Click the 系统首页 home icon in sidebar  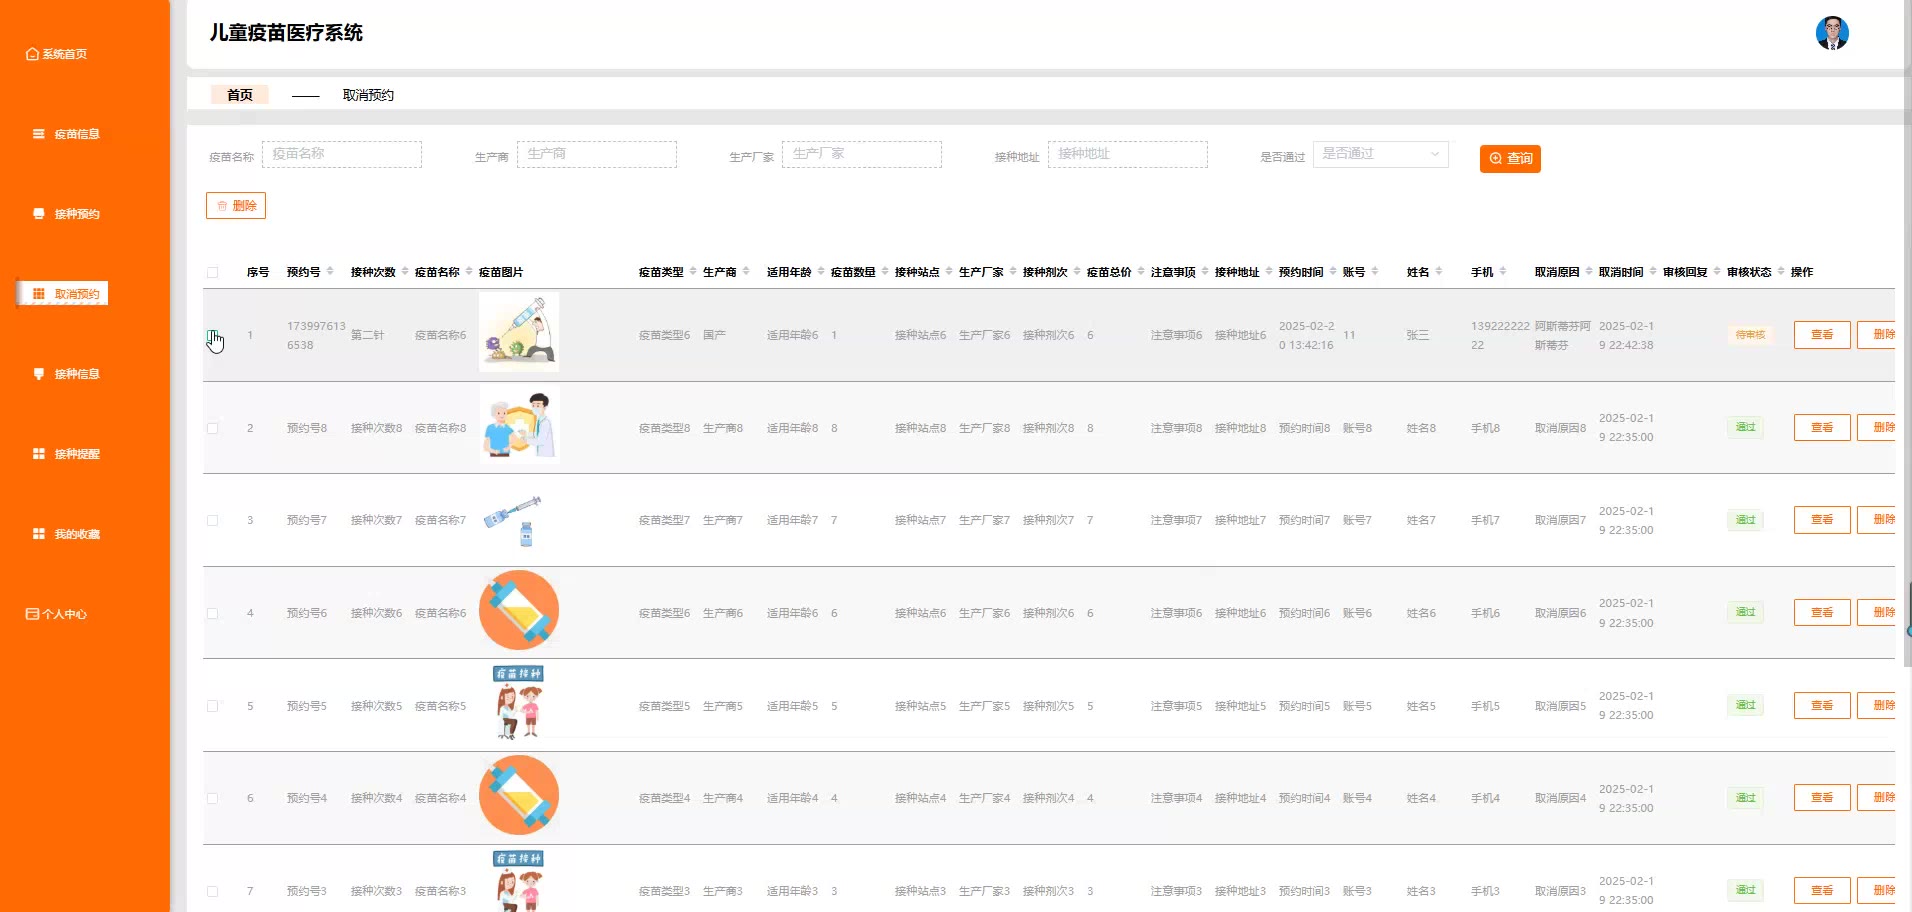32,54
